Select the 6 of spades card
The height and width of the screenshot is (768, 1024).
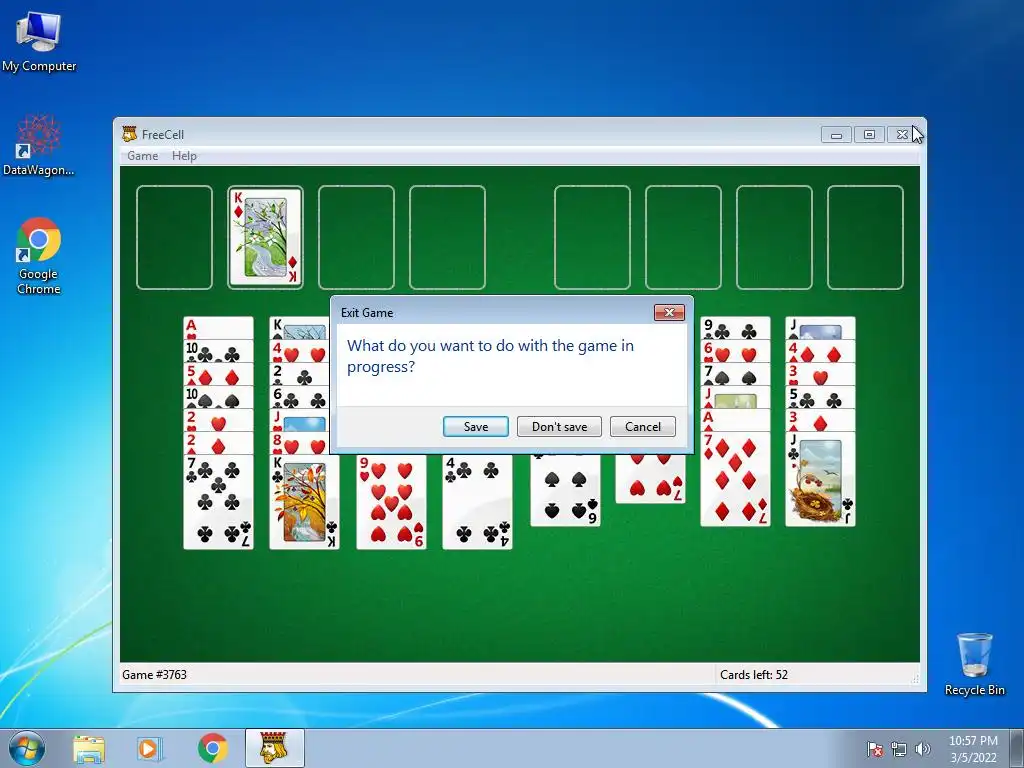point(566,490)
